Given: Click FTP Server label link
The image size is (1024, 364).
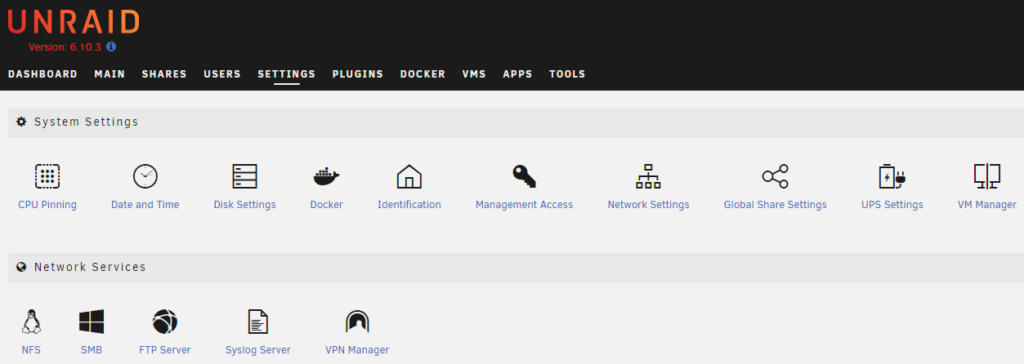Looking at the screenshot, I should click(x=165, y=350).
